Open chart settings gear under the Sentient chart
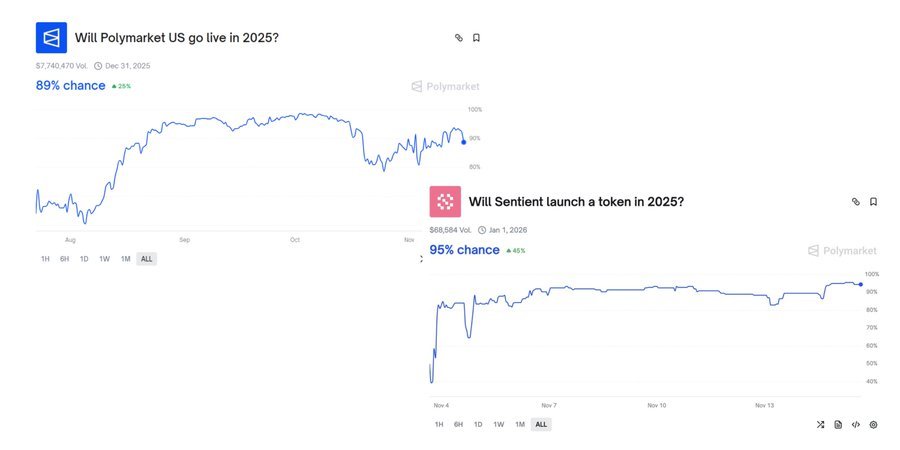The image size is (900, 450). coord(873,424)
